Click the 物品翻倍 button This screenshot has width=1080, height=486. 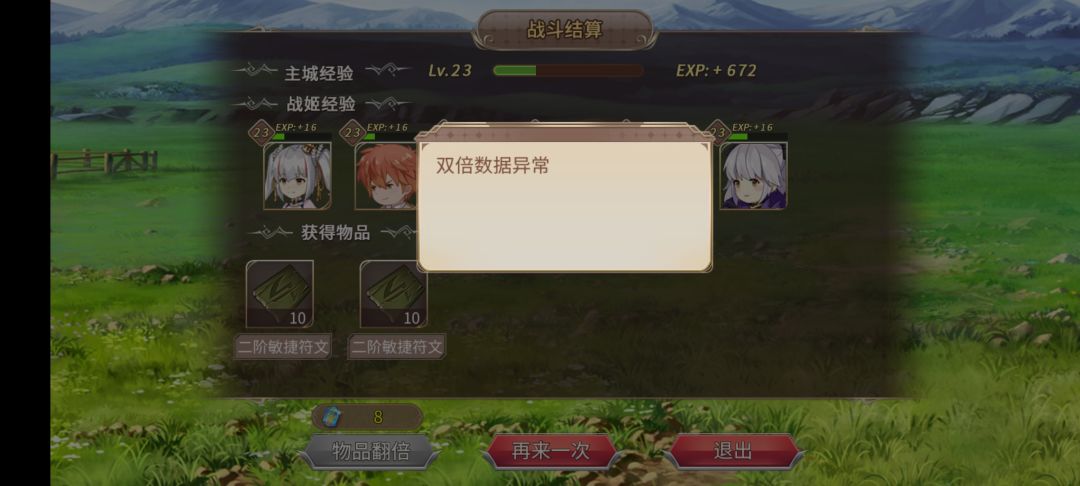coord(370,452)
